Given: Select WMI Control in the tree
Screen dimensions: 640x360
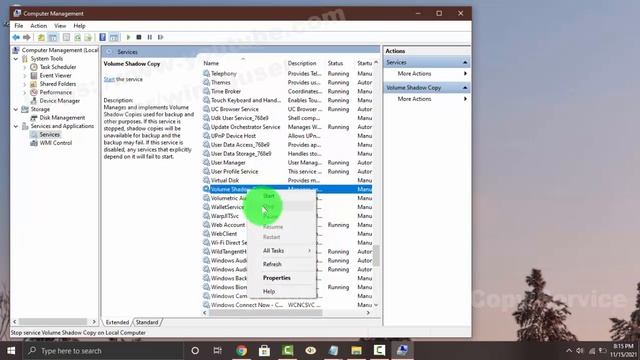Looking at the screenshot, I should pyautogui.click(x=56, y=143).
